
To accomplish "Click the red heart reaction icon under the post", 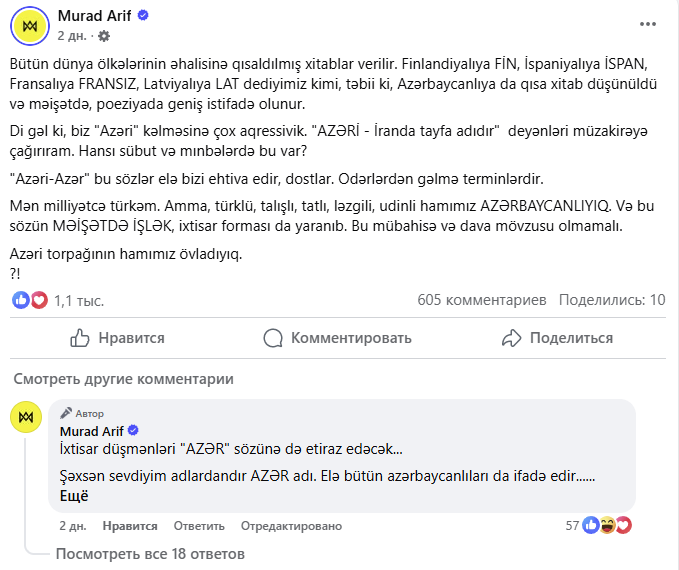I will coord(39,300).
